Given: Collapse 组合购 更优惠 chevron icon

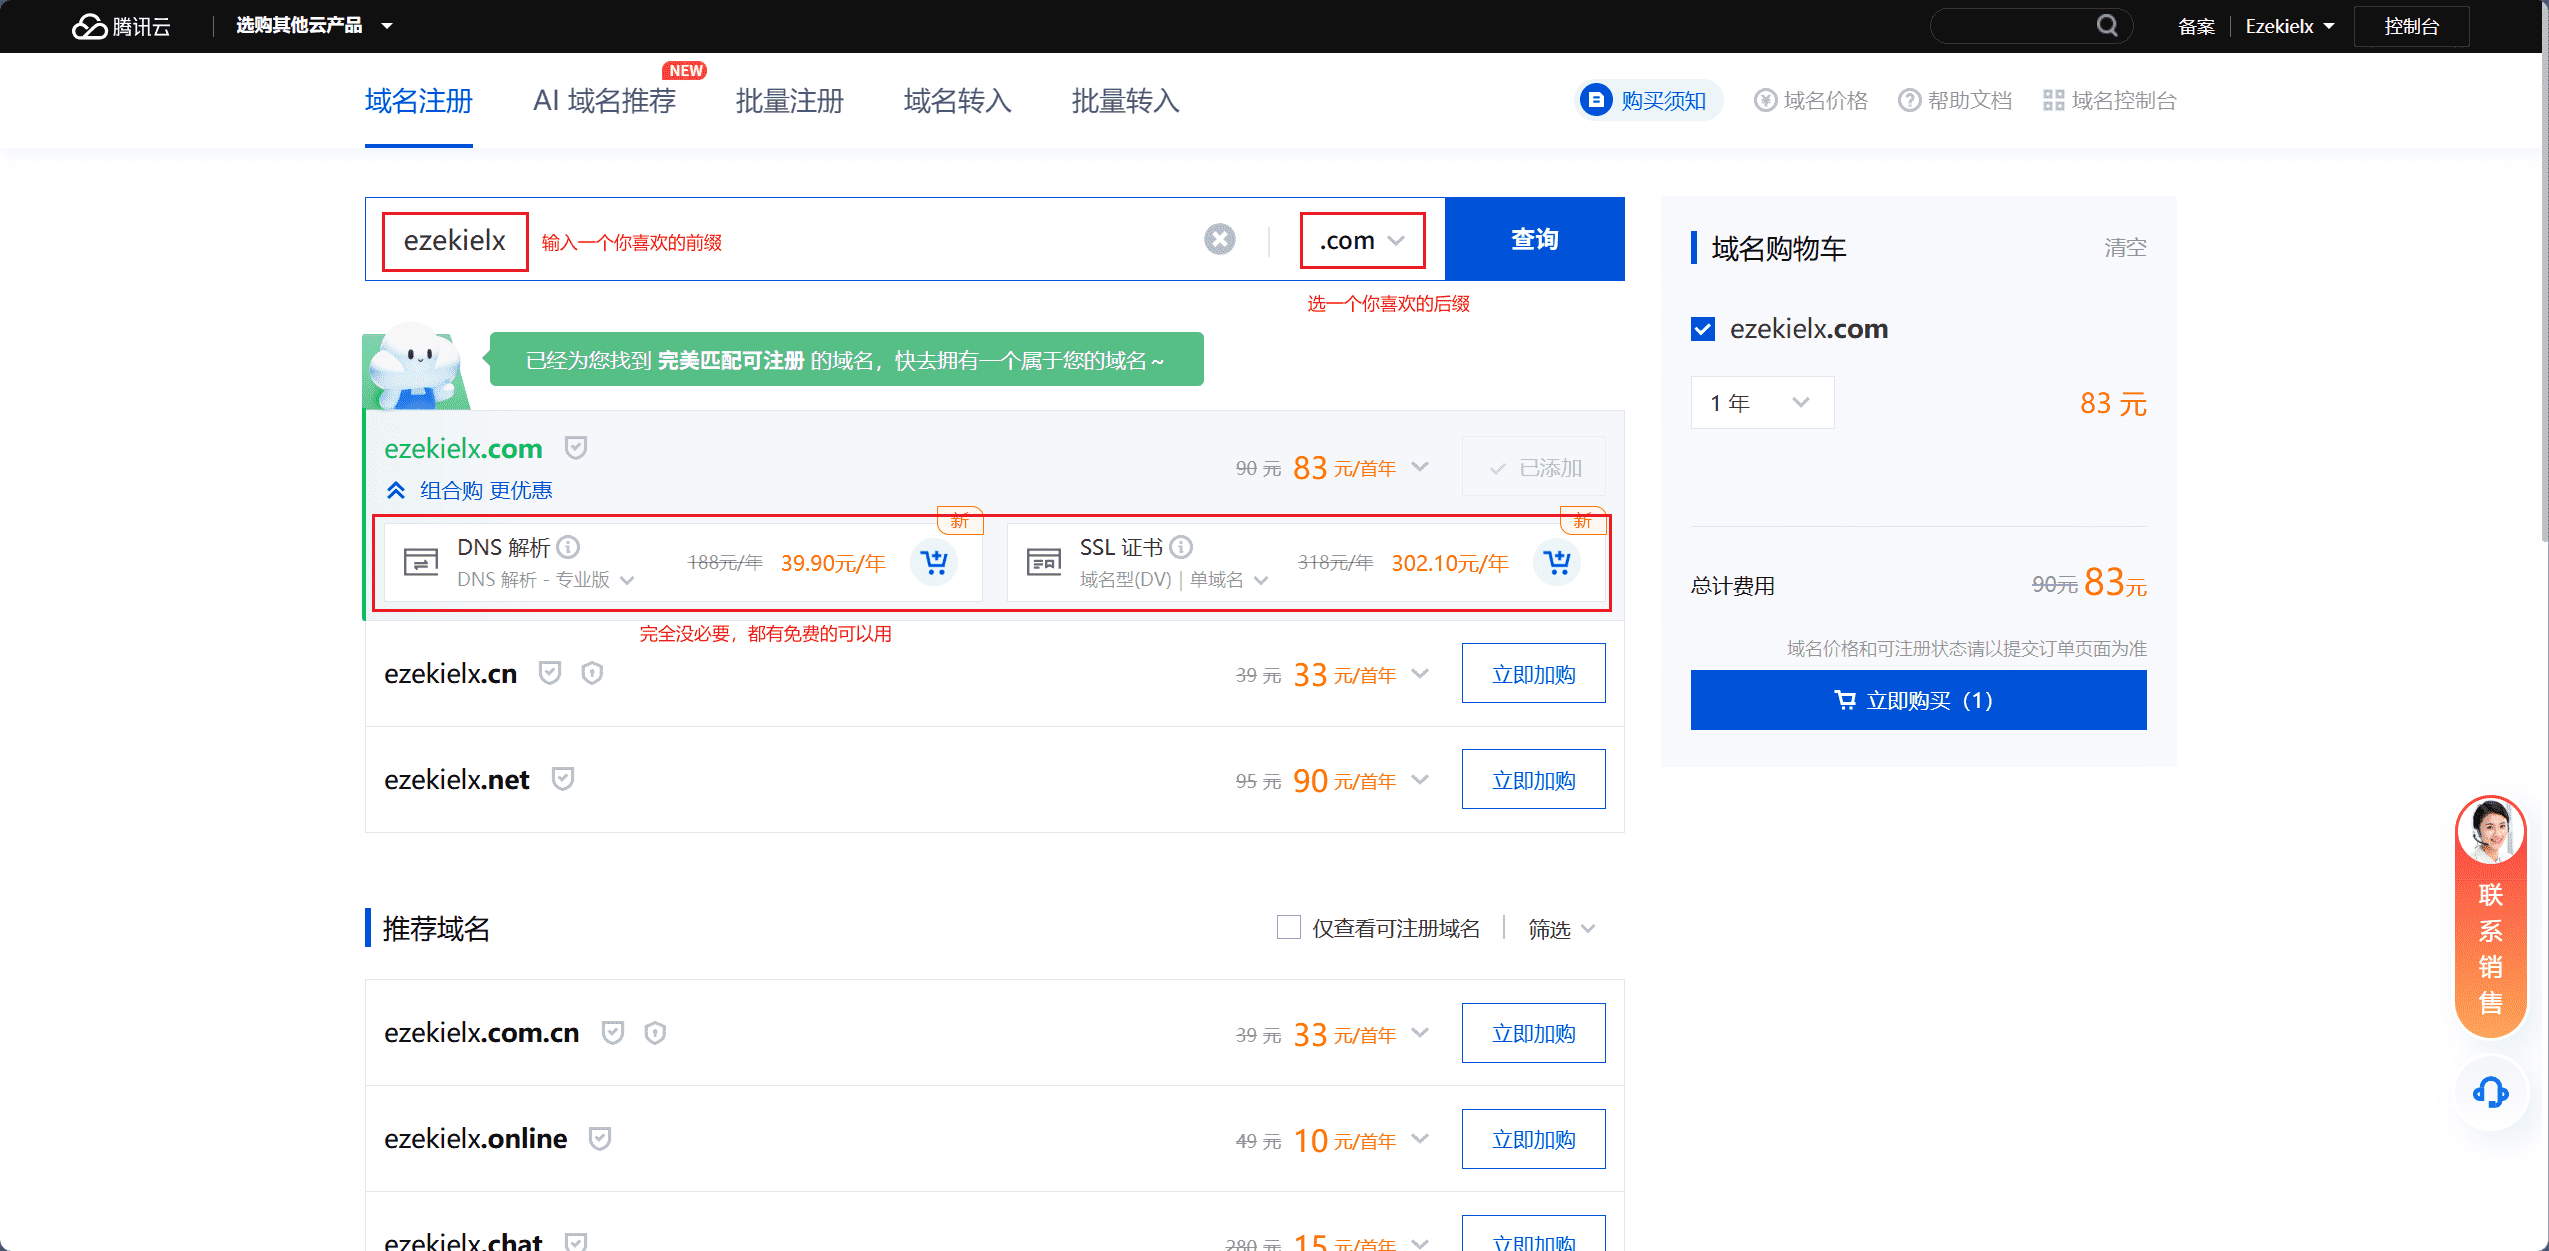Looking at the screenshot, I should pyautogui.click(x=396, y=490).
